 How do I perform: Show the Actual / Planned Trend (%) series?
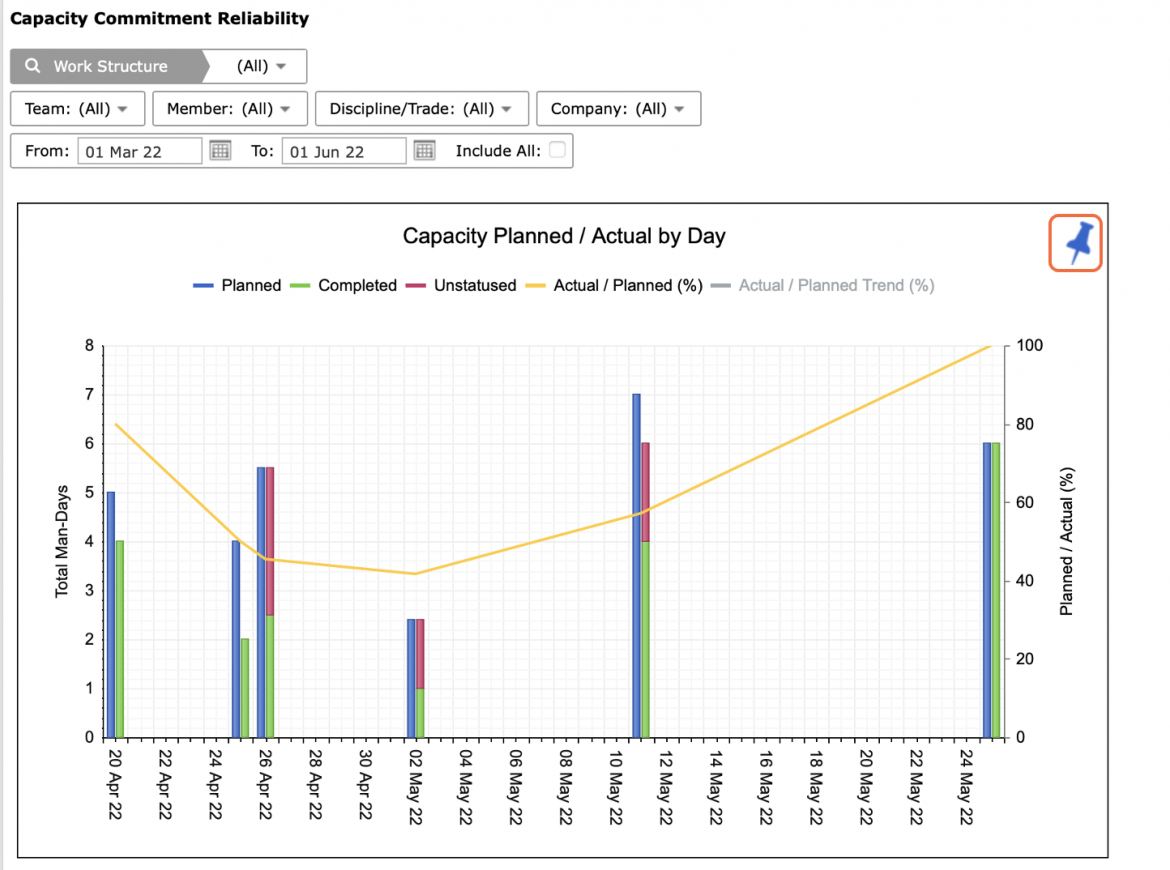click(822, 286)
